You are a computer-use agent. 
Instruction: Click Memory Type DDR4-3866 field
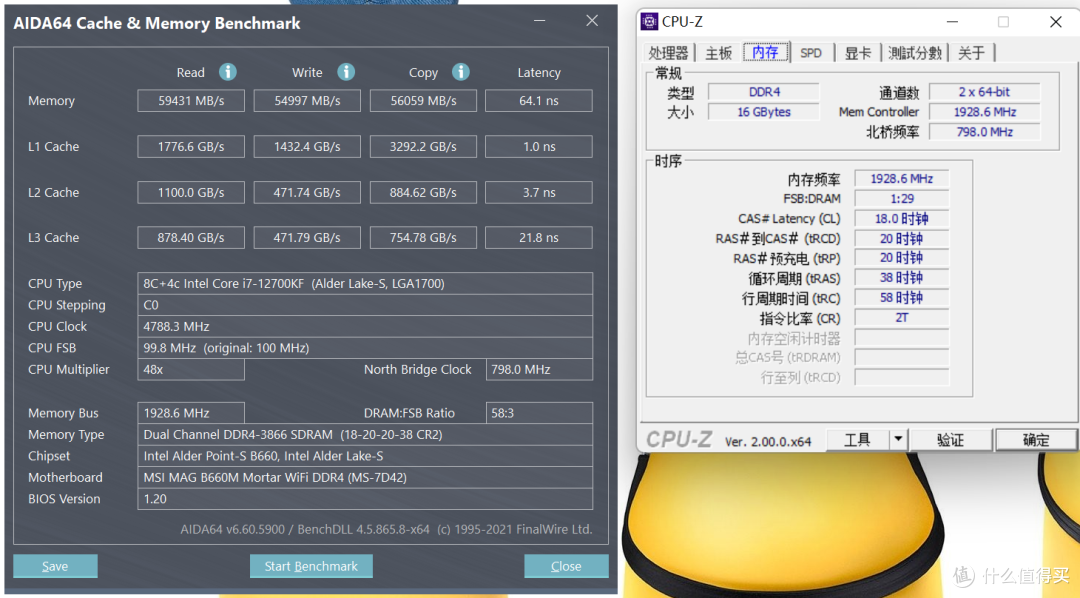(x=365, y=435)
